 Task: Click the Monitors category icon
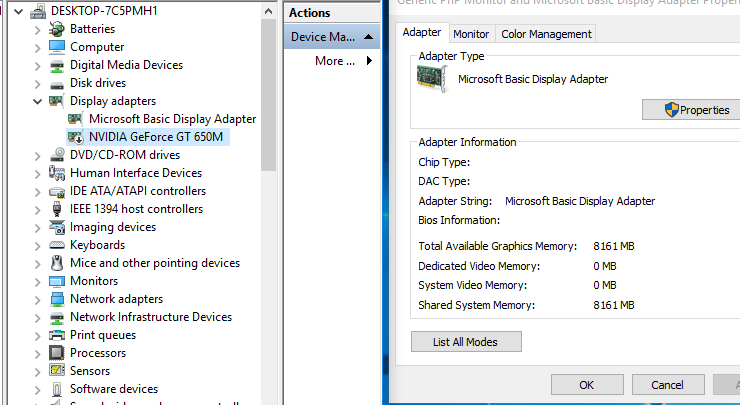click(x=57, y=281)
